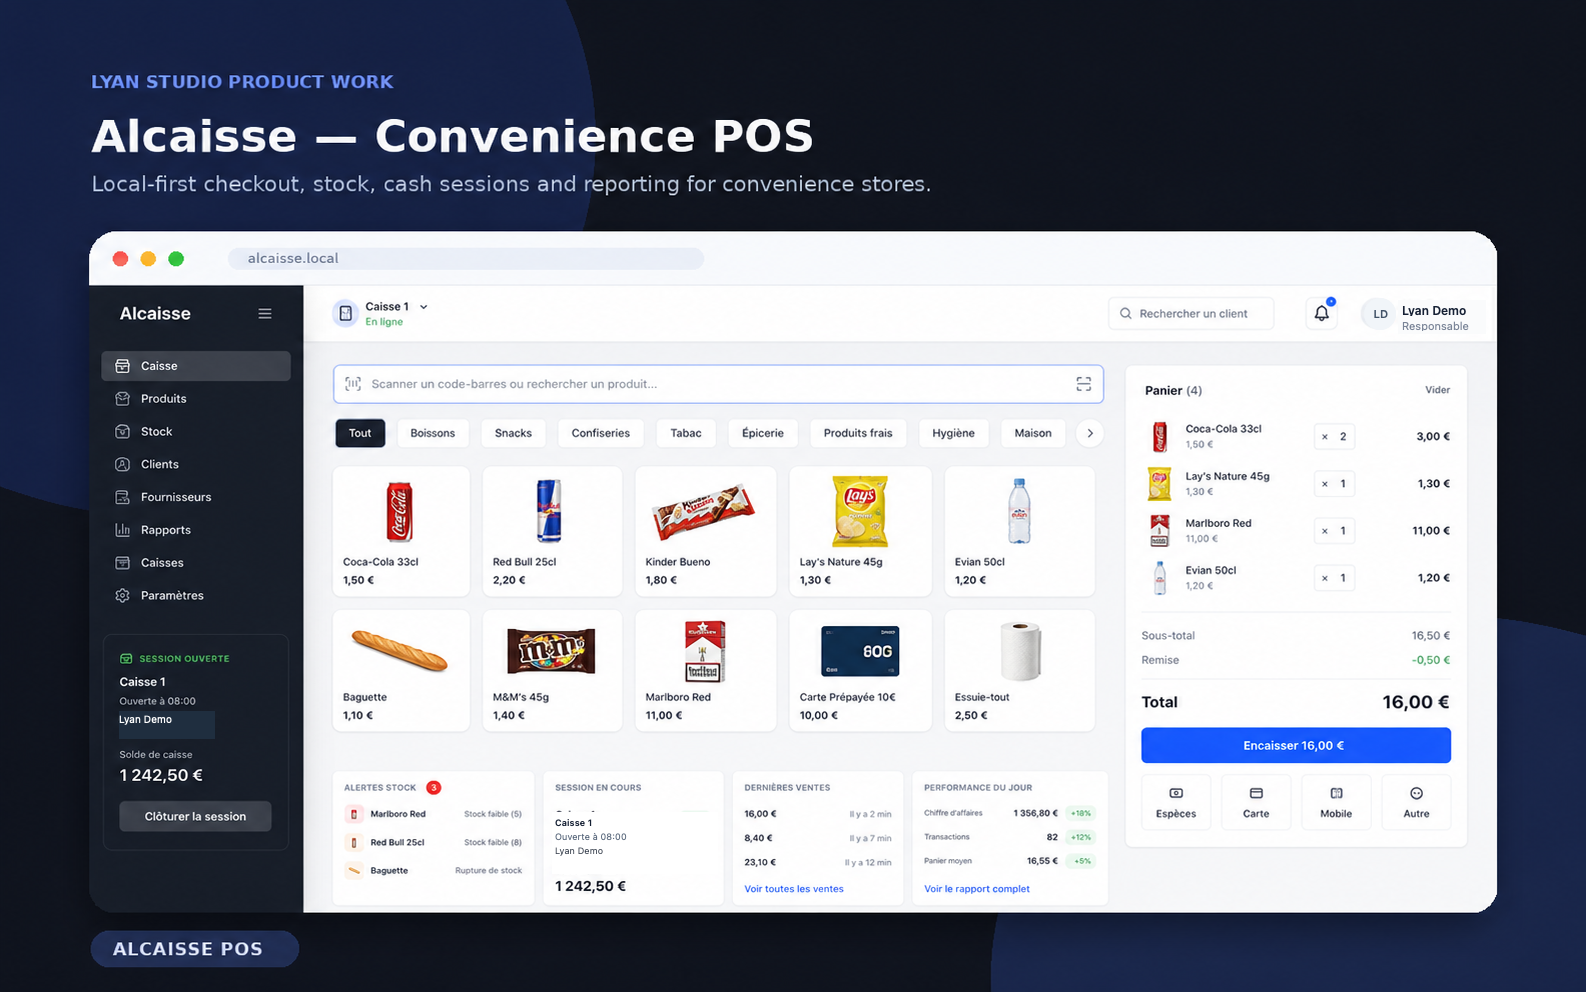Choose Mobile payment method
Viewport: 1586px width, 992px height.
(1336, 802)
